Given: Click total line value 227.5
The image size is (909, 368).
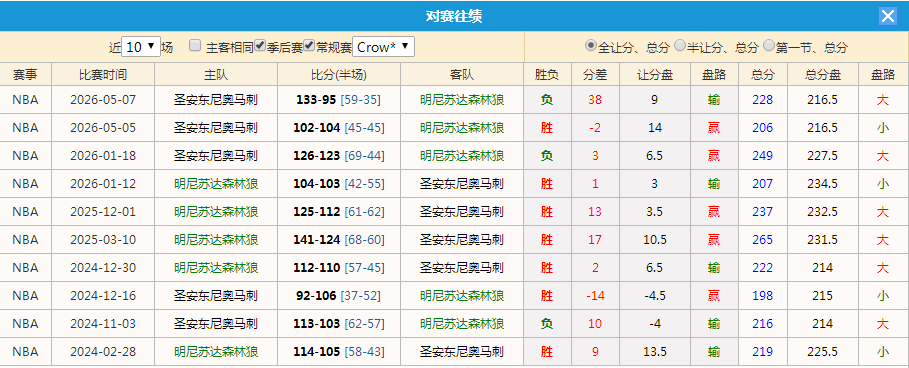Looking at the screenshot, I should [823, 156].
